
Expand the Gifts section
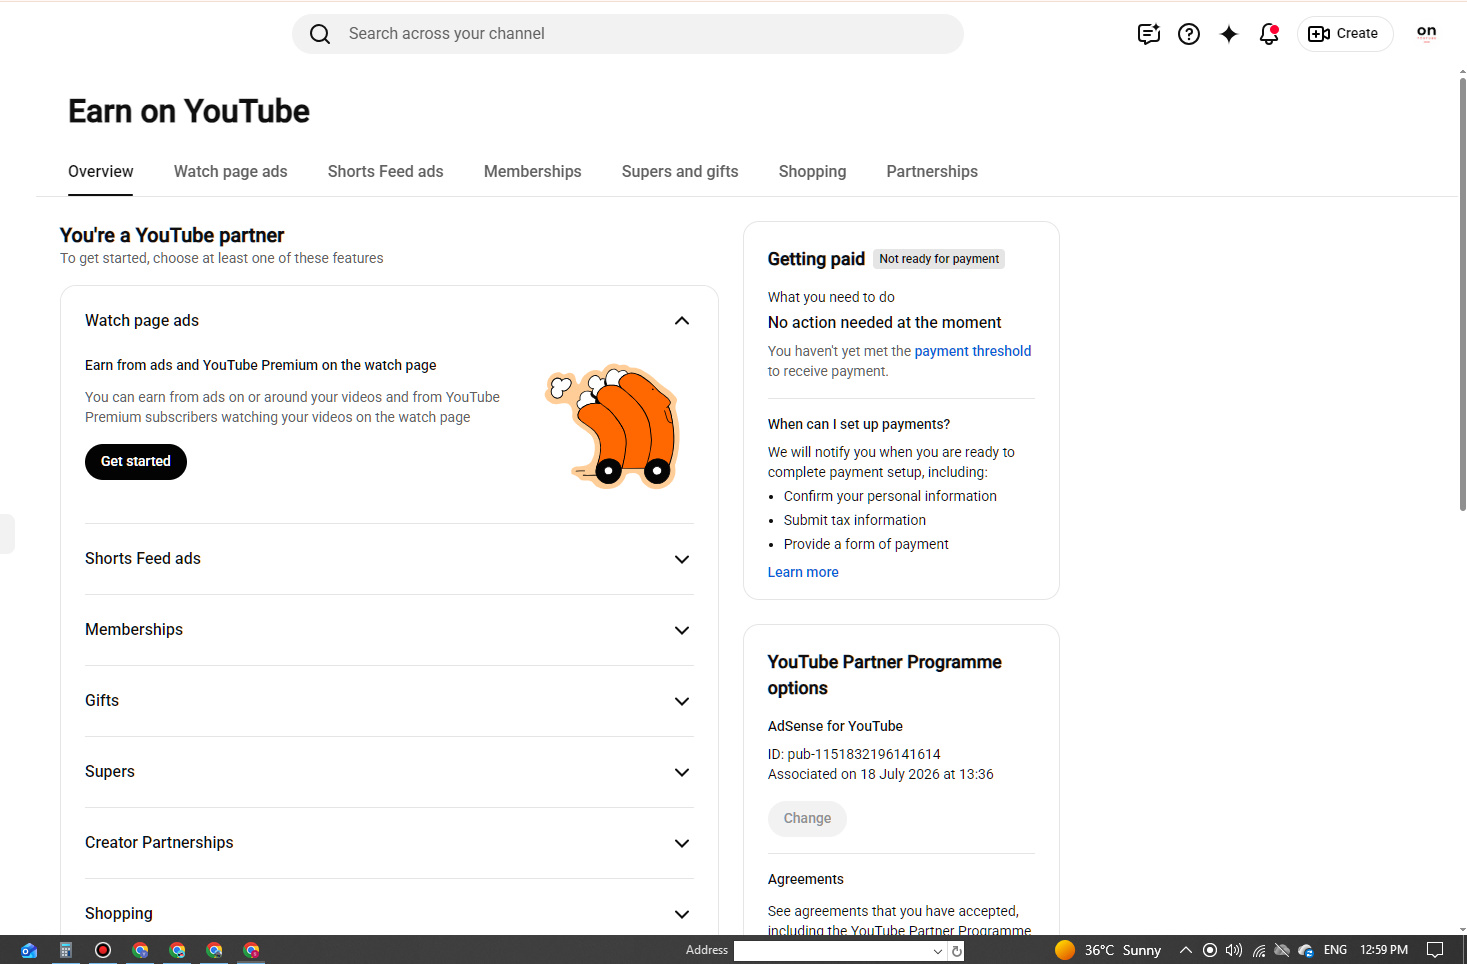pos(682,701)
